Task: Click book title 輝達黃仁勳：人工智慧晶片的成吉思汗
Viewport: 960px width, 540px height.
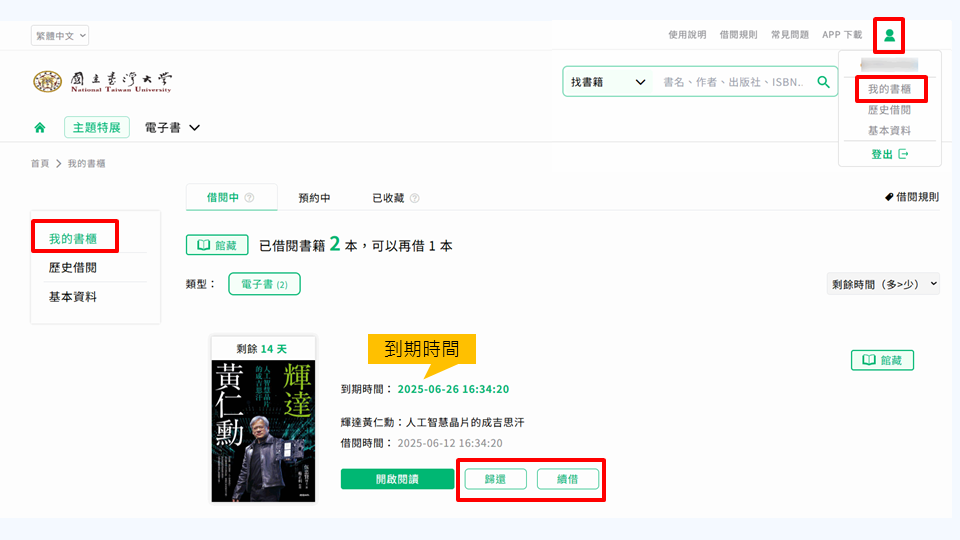Action: (x=432, y=422)
